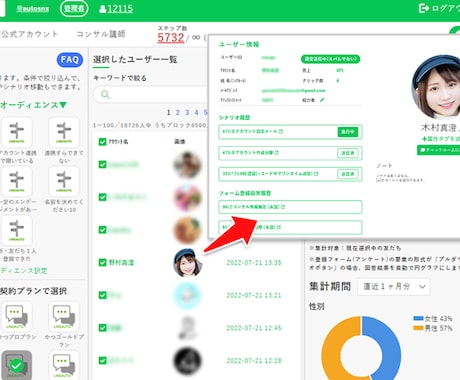Viewport: 460px width, 380px height.
Task: Go to page 3 of the user list
Action: click(x=187, y=112)
